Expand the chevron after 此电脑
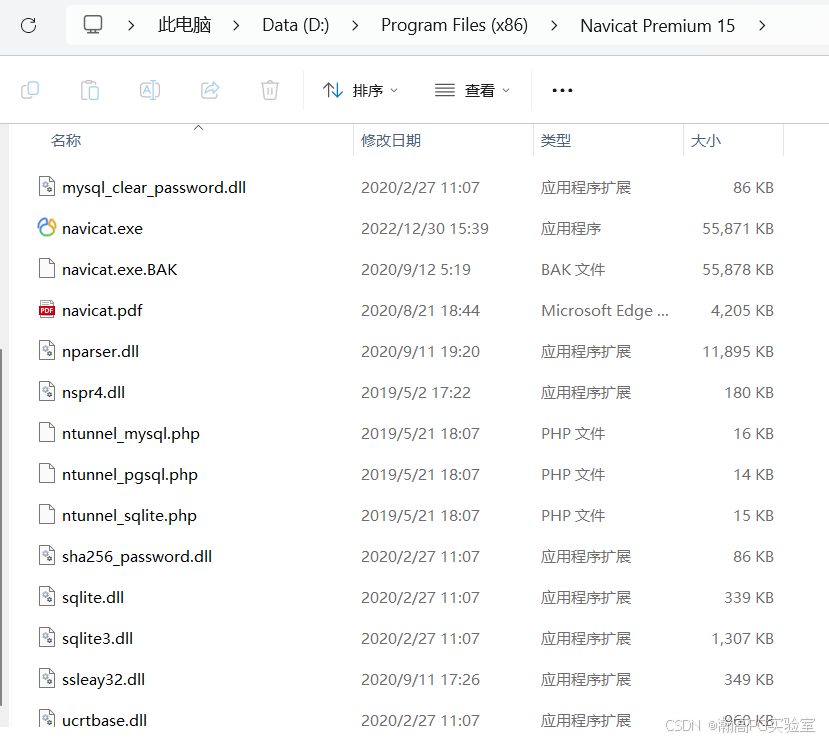829x741 pixels. (236, 25)
